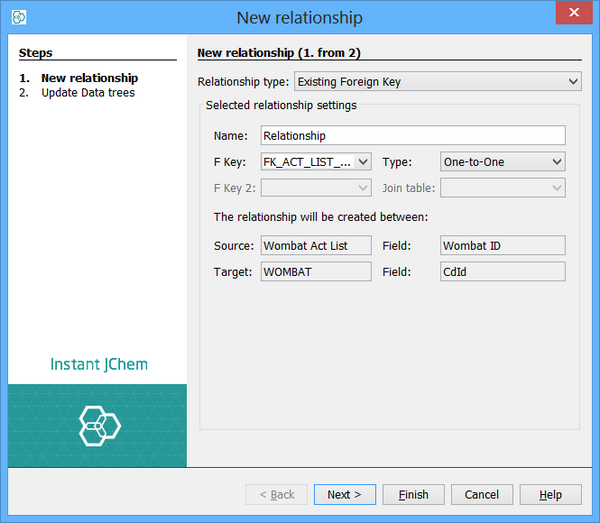Click the disabled F Key 2 dropdown
Viewport: 600px width, 523px height.
tap(316, 187)
